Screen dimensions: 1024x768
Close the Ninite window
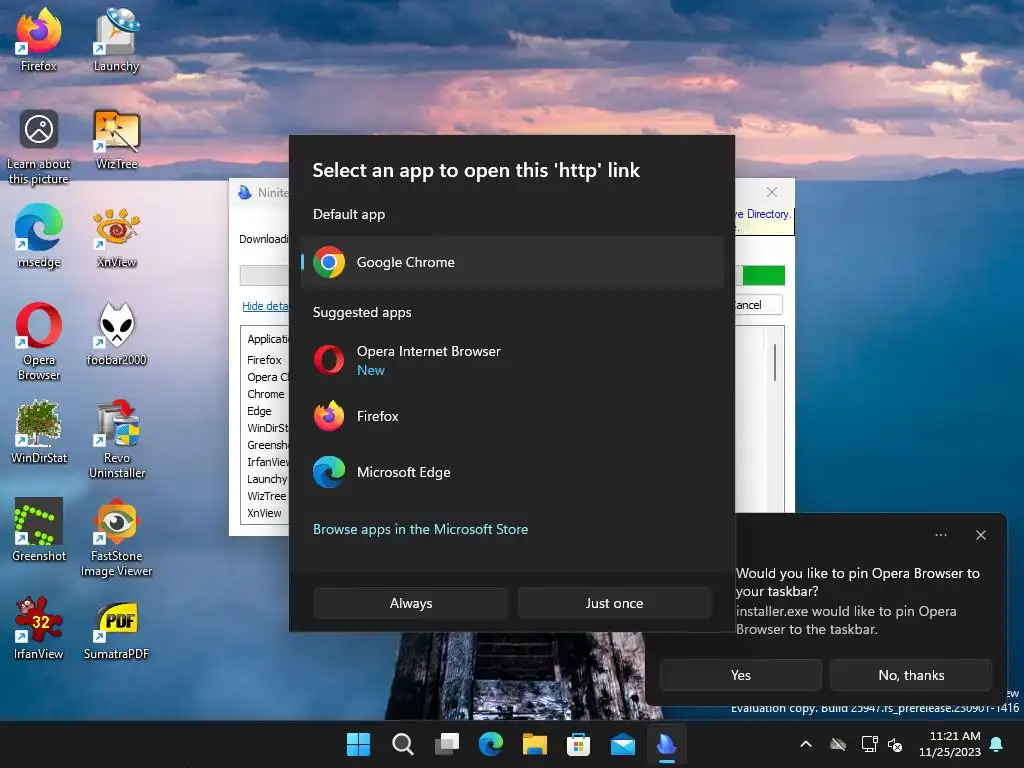coord(772,192)
